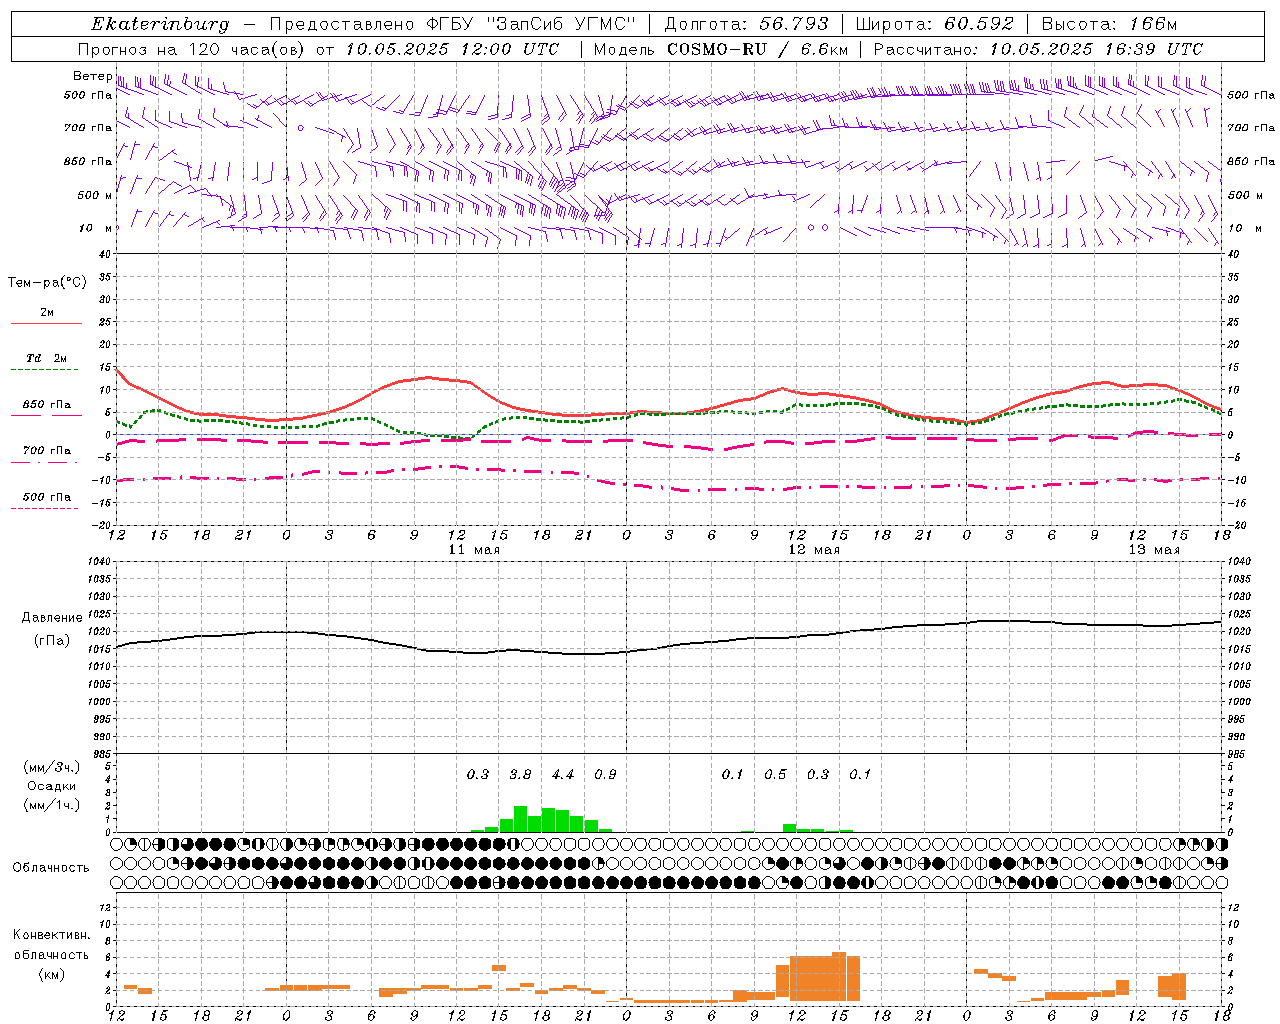Click the Ekaterinburg city title
Viewport: 1280px width, 1024px height.
point(160,24)
